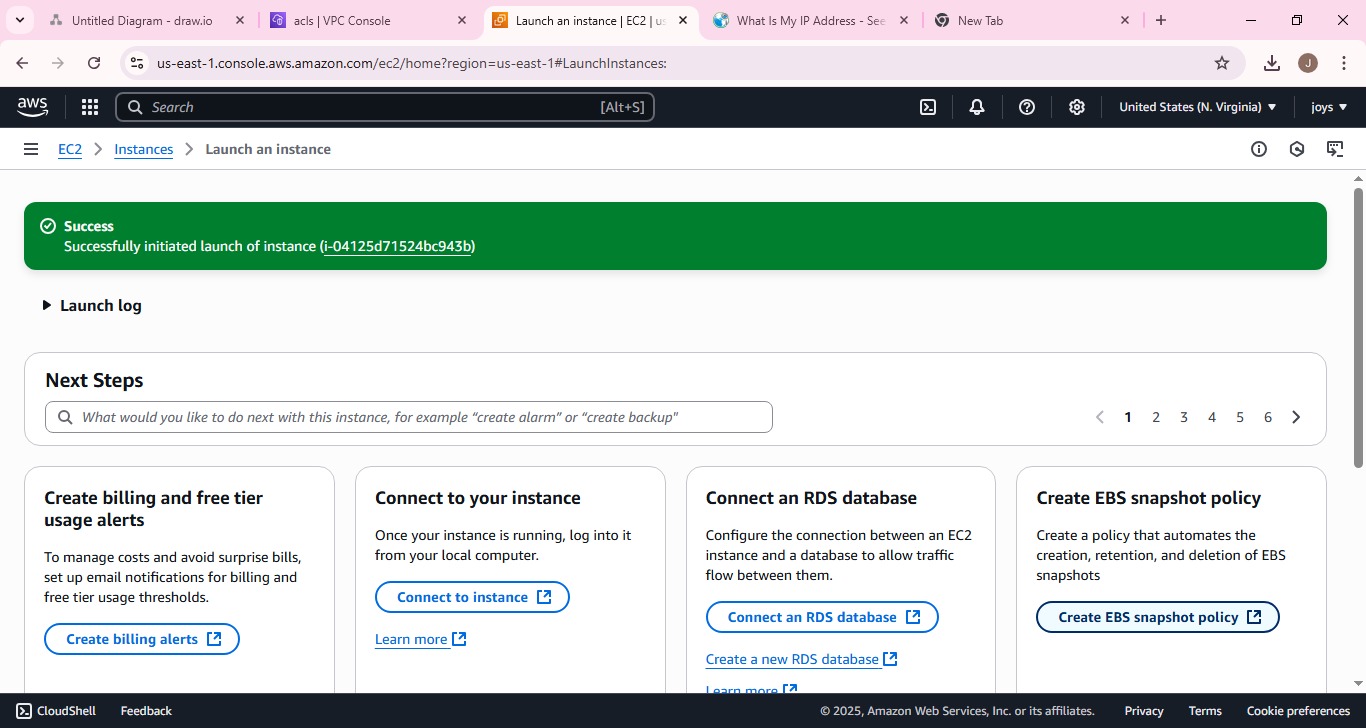Focus the Next Steps search field
Image resolution: width=1366 pixels, height=728 pixels.
click(409, 417)
